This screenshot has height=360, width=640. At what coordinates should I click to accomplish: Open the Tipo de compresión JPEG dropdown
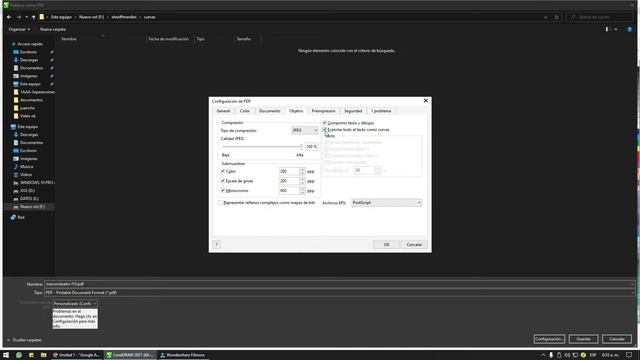click(304, 130)
